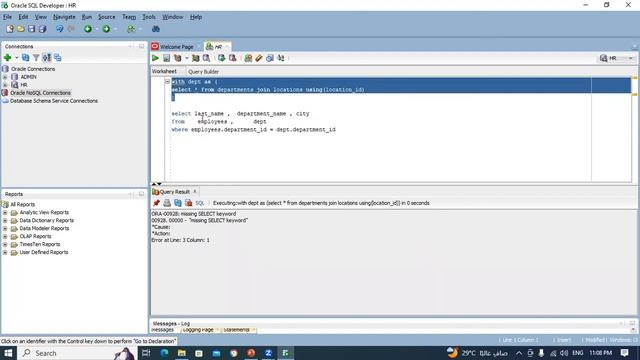Screen dimensions: 640x360
Task: Click the Explain Plan icon in worksheet toolbar
Action: (x=178, y=58)
